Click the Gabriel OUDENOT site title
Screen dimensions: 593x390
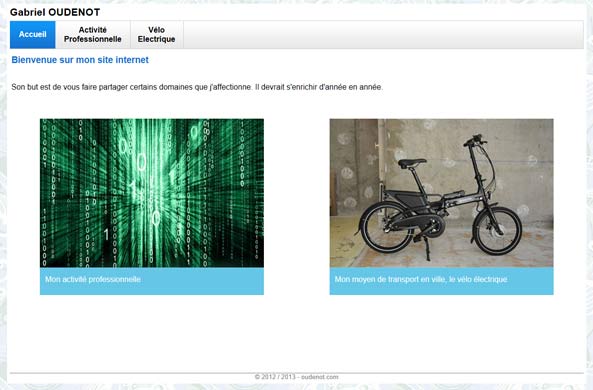55,12
